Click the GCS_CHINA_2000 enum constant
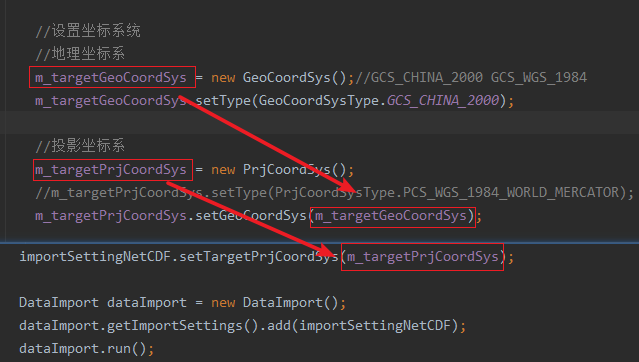Image resolution: width=639 pixels, height=362 pixels. coord(443,100)
